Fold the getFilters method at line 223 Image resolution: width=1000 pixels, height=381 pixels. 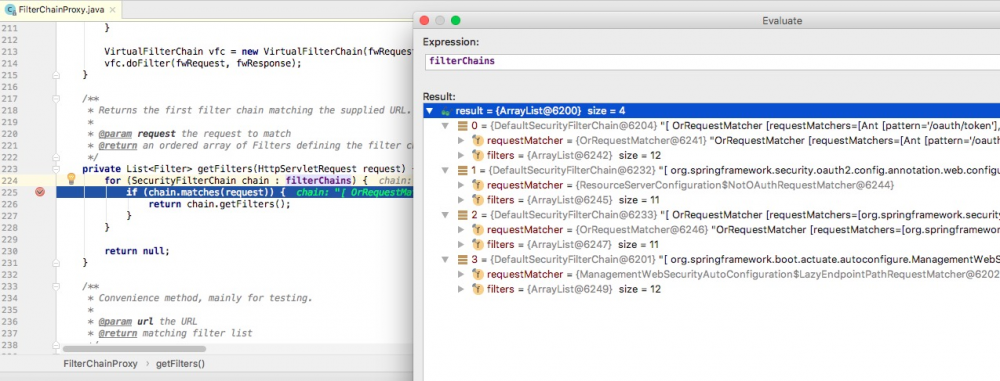tap(56, 168)
